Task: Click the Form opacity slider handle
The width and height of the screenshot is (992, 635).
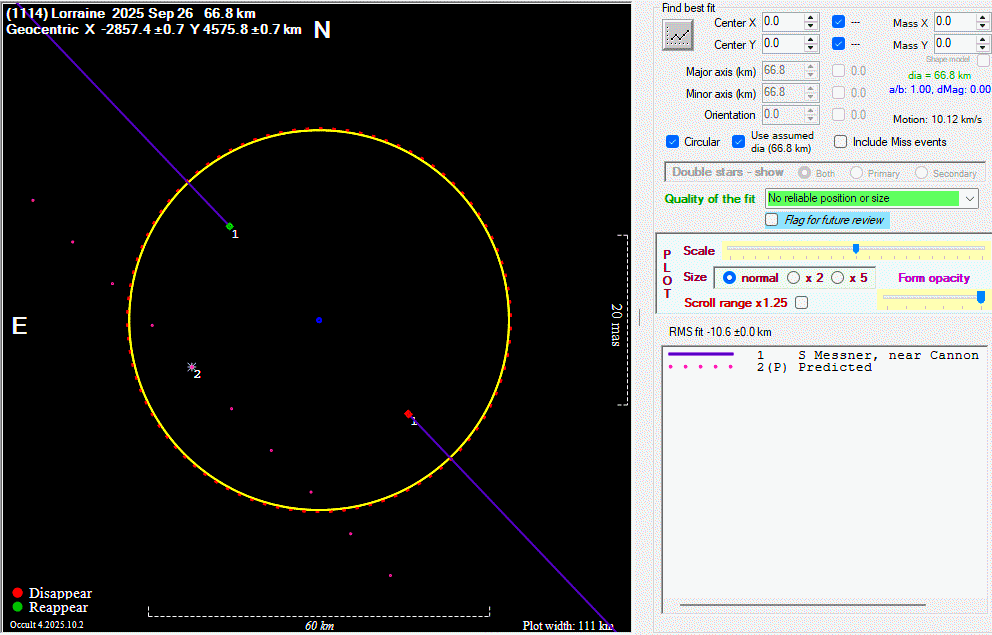Action: tap(980, 297)
